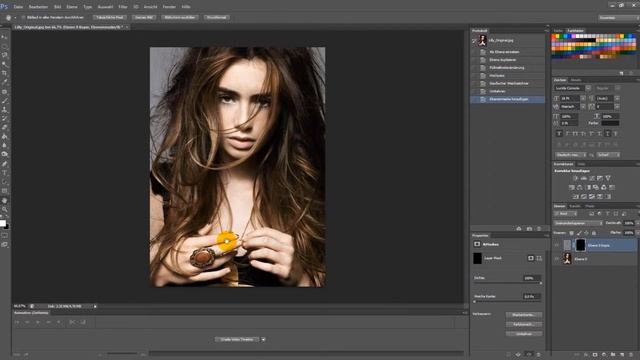Add Curves adjustment in Korrekturen panel
The width and height of the screenshot is (640, 360).
591,178
